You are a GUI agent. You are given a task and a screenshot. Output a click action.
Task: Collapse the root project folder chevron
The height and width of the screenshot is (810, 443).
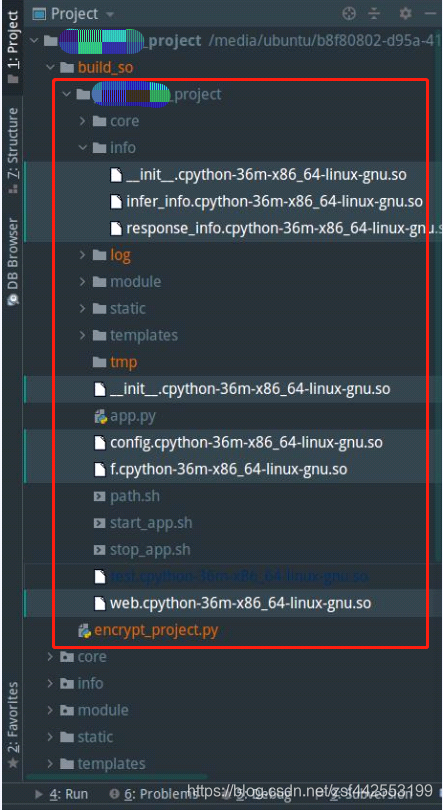coord(35,41)
